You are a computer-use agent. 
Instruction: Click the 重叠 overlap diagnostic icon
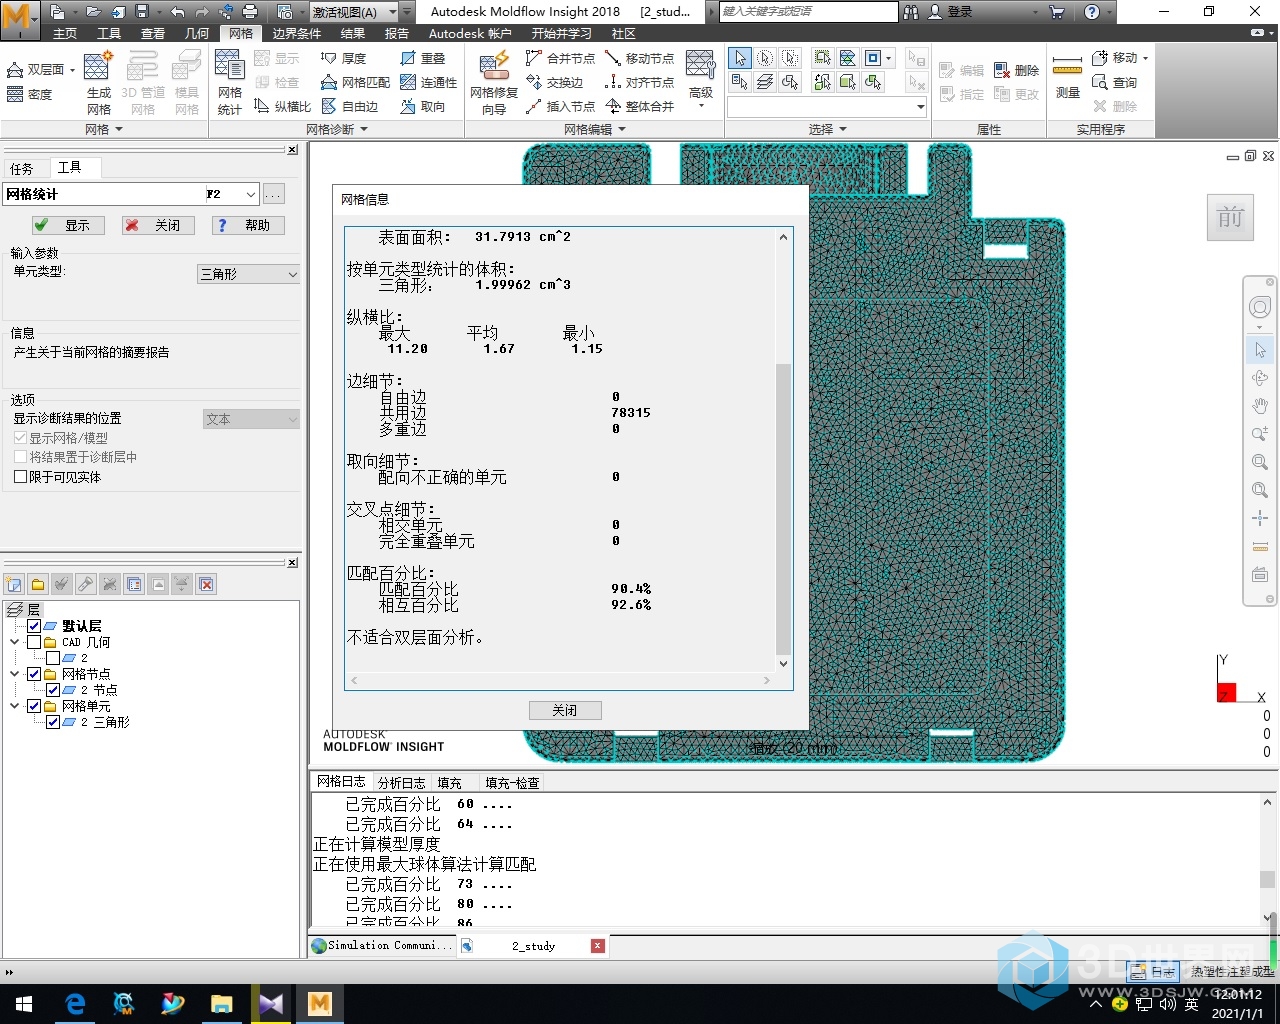tap(422, 58)
